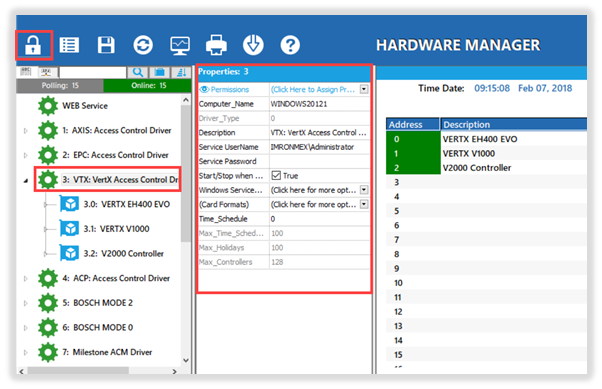Click the download arrow circle icon
The width and height of the screenshot is (602, 389).
coord(253,45)
